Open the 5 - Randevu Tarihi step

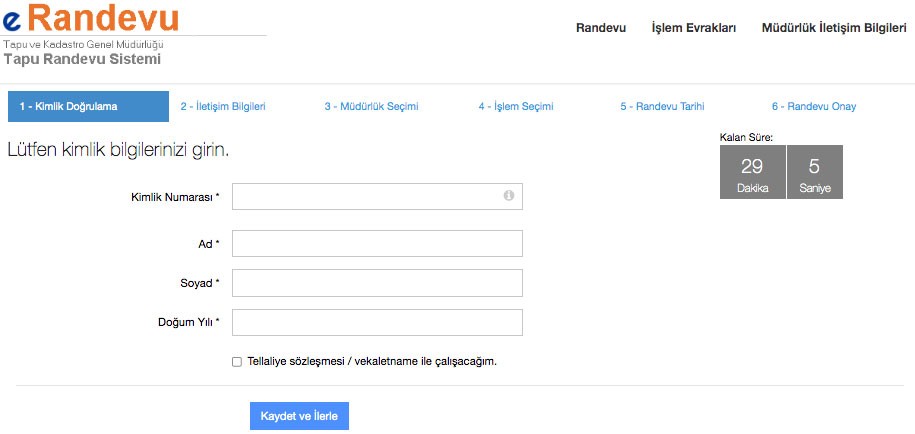coord(662,106)
